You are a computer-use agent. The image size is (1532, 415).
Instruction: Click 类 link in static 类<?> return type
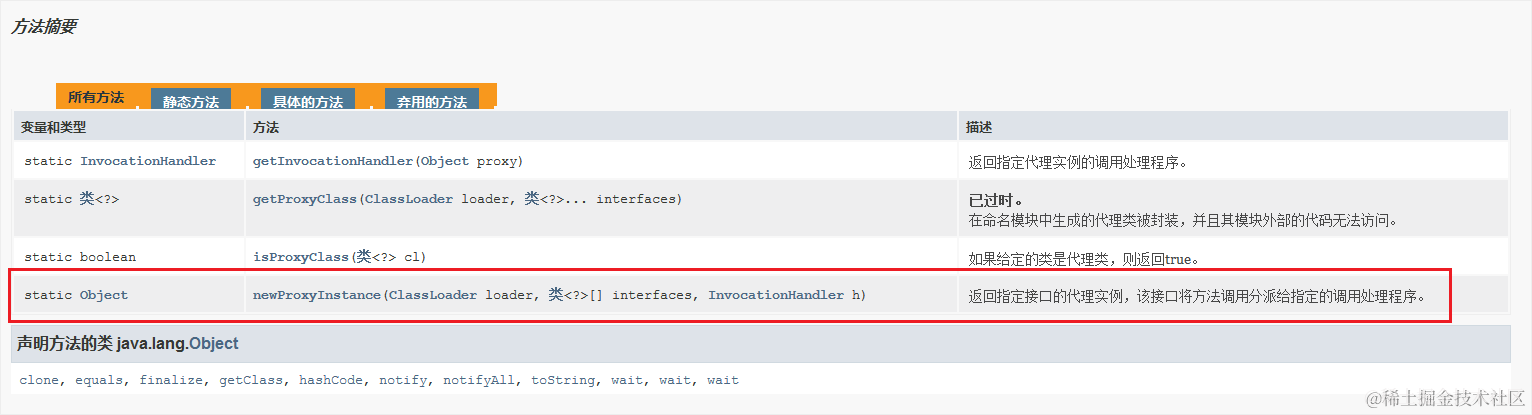(x=87, y=199)
